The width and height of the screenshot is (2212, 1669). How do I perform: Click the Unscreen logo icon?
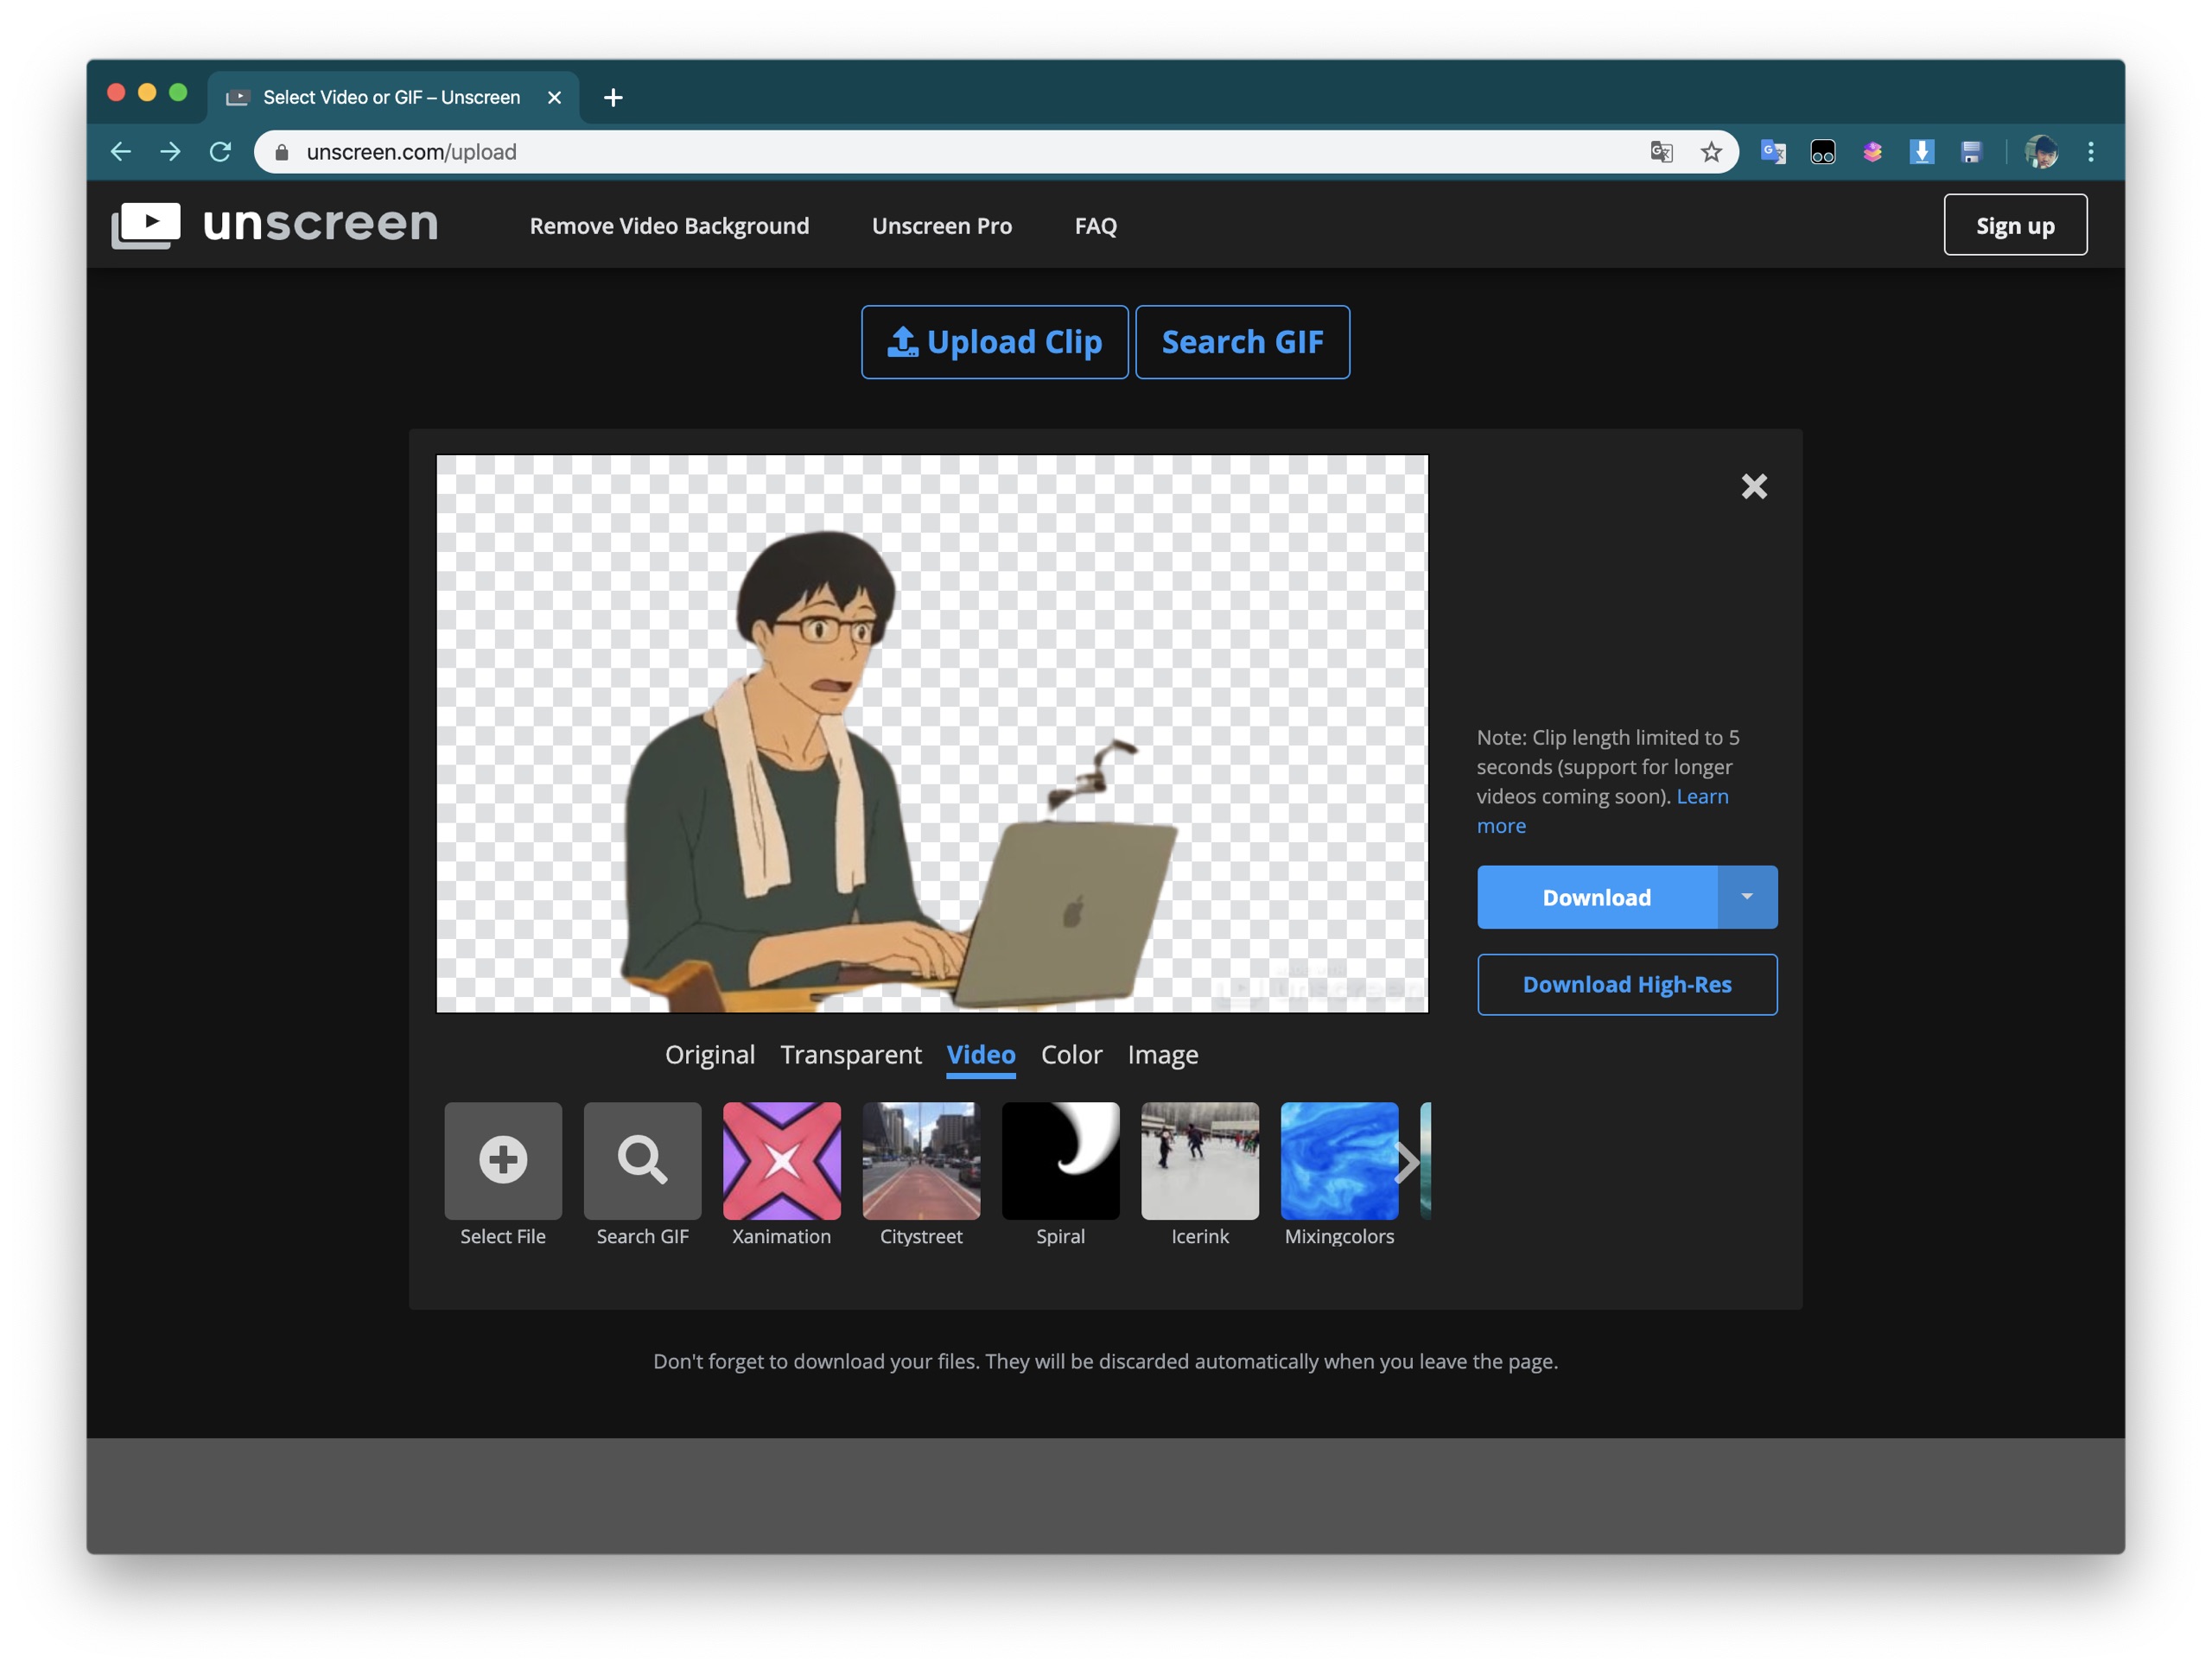pos(146,224)
